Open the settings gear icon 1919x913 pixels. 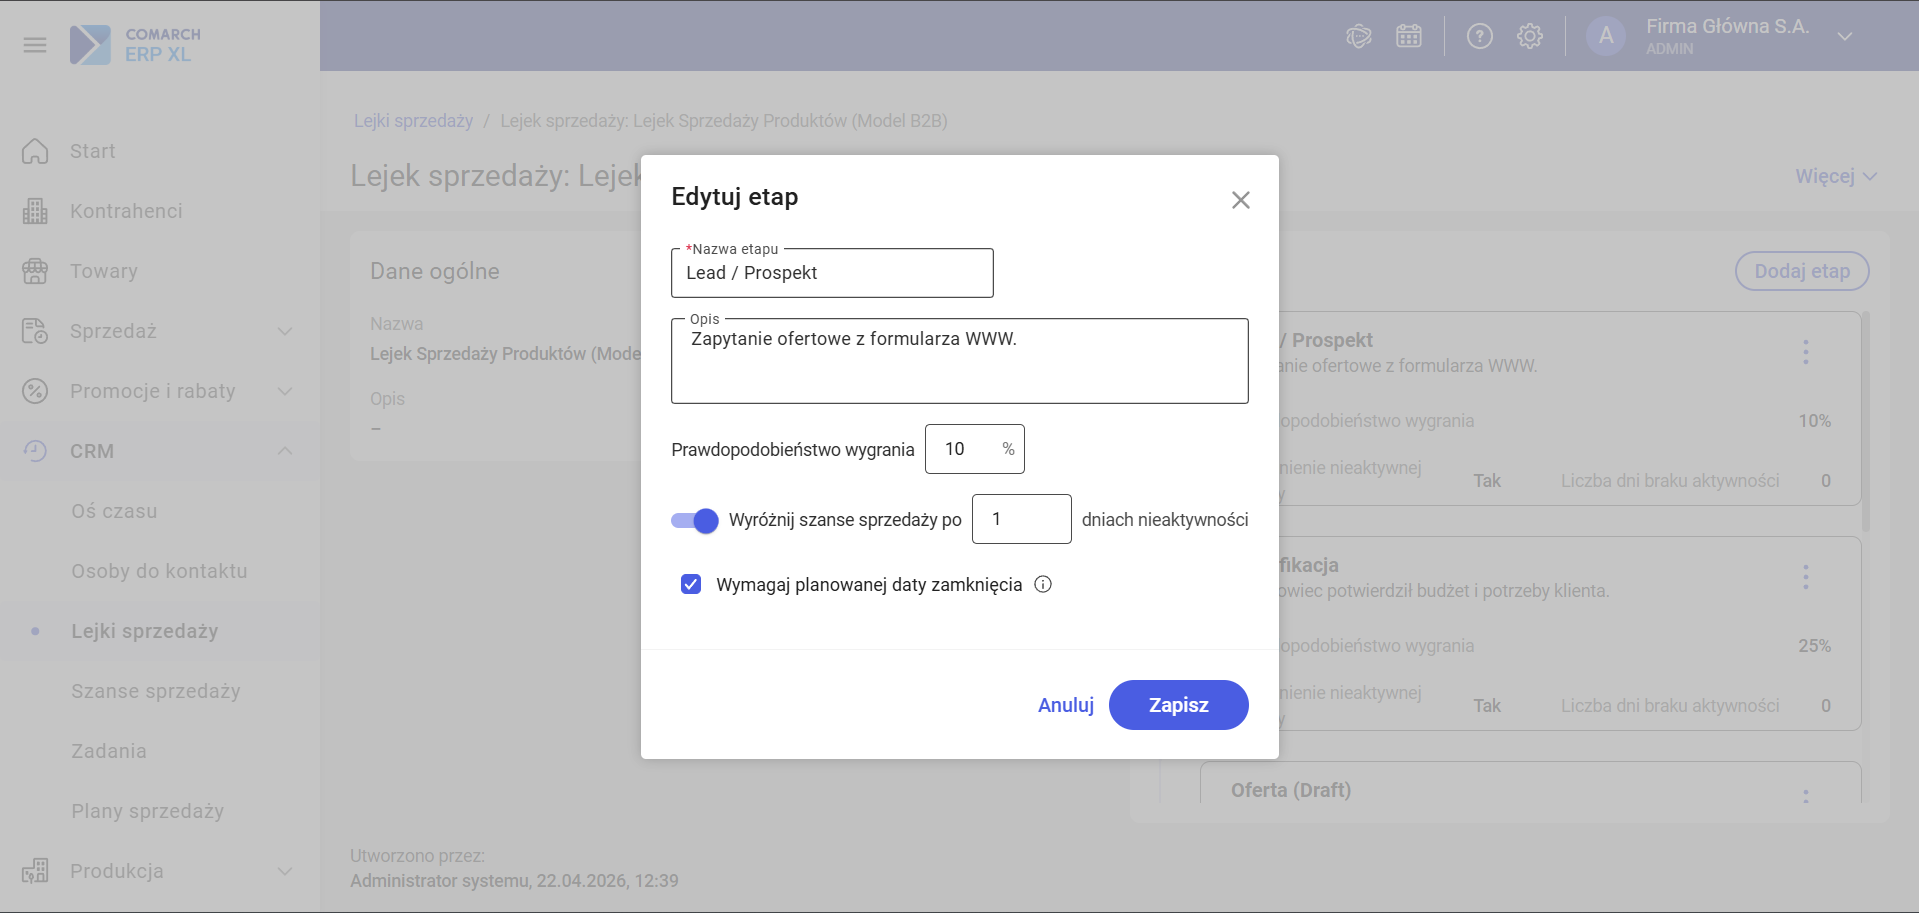point(1530,37)
